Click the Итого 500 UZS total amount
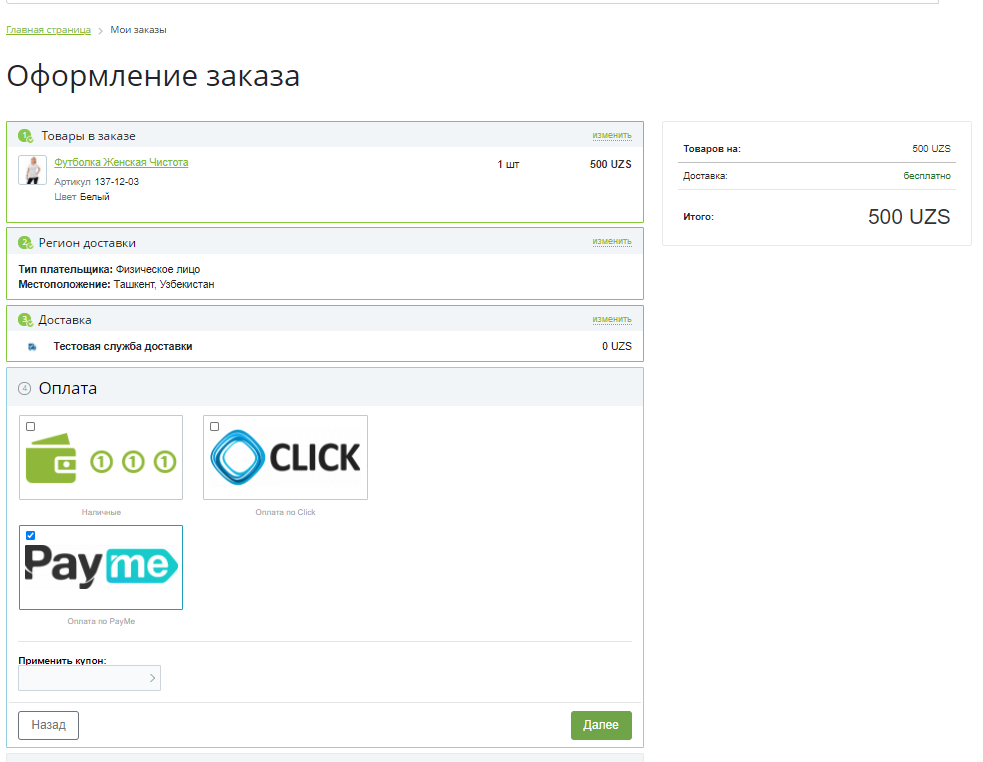 pyautogui.click(x=909, y=217)
